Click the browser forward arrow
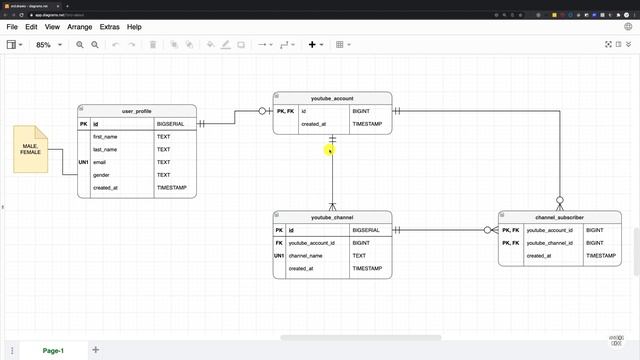This screenshot has width=640, height=360. tap(13, 15)
